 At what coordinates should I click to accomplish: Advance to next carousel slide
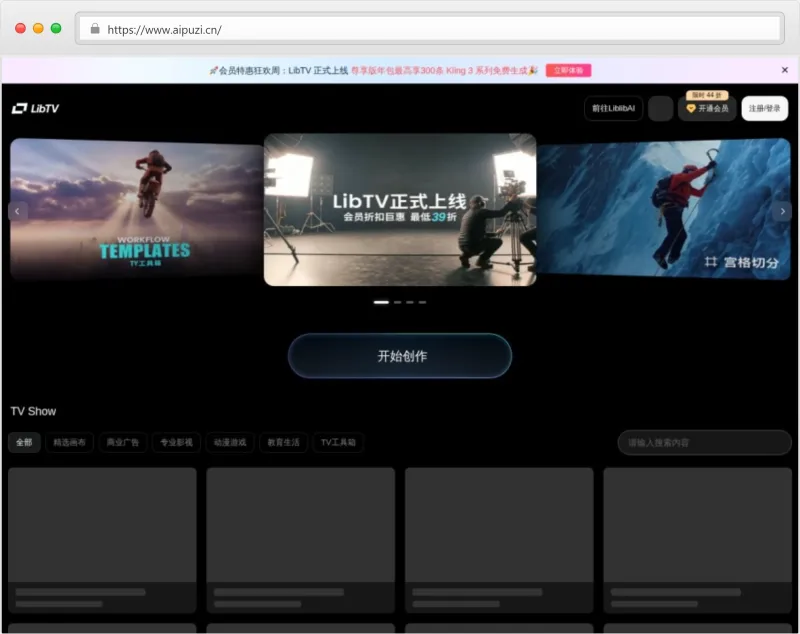coord(782,211)
